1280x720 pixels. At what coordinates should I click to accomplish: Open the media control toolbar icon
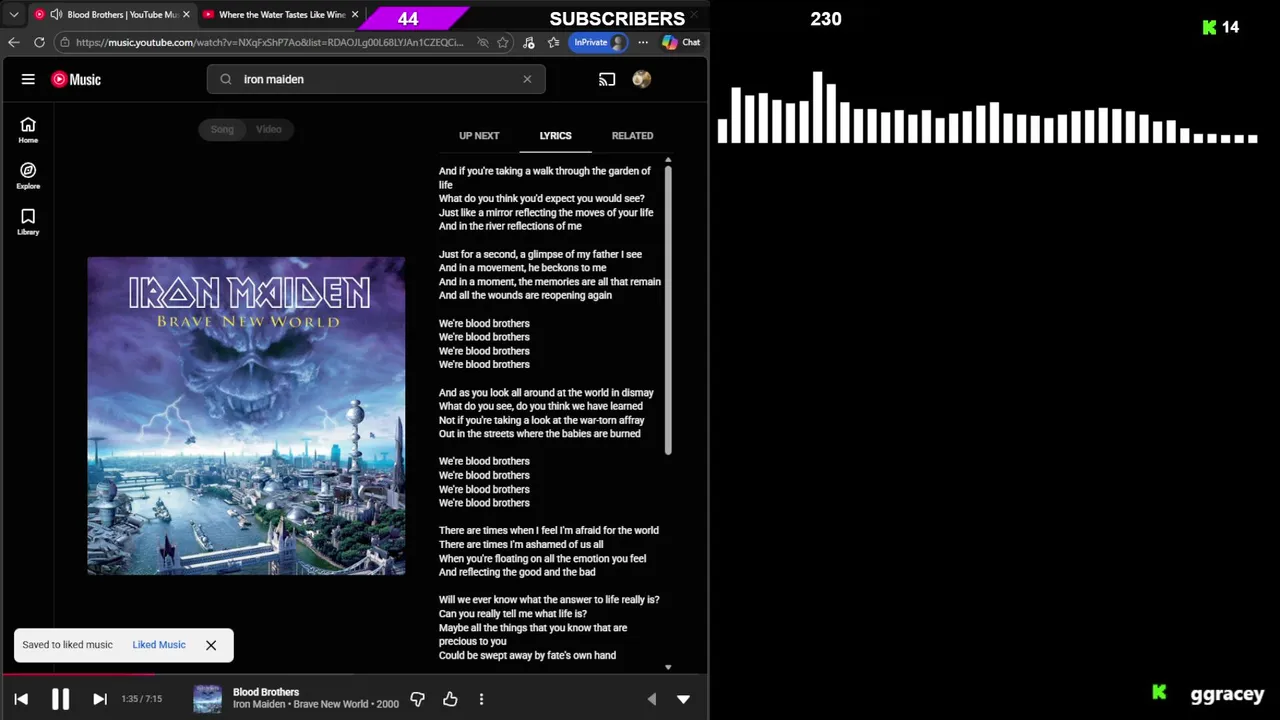(x=528, y=42)
